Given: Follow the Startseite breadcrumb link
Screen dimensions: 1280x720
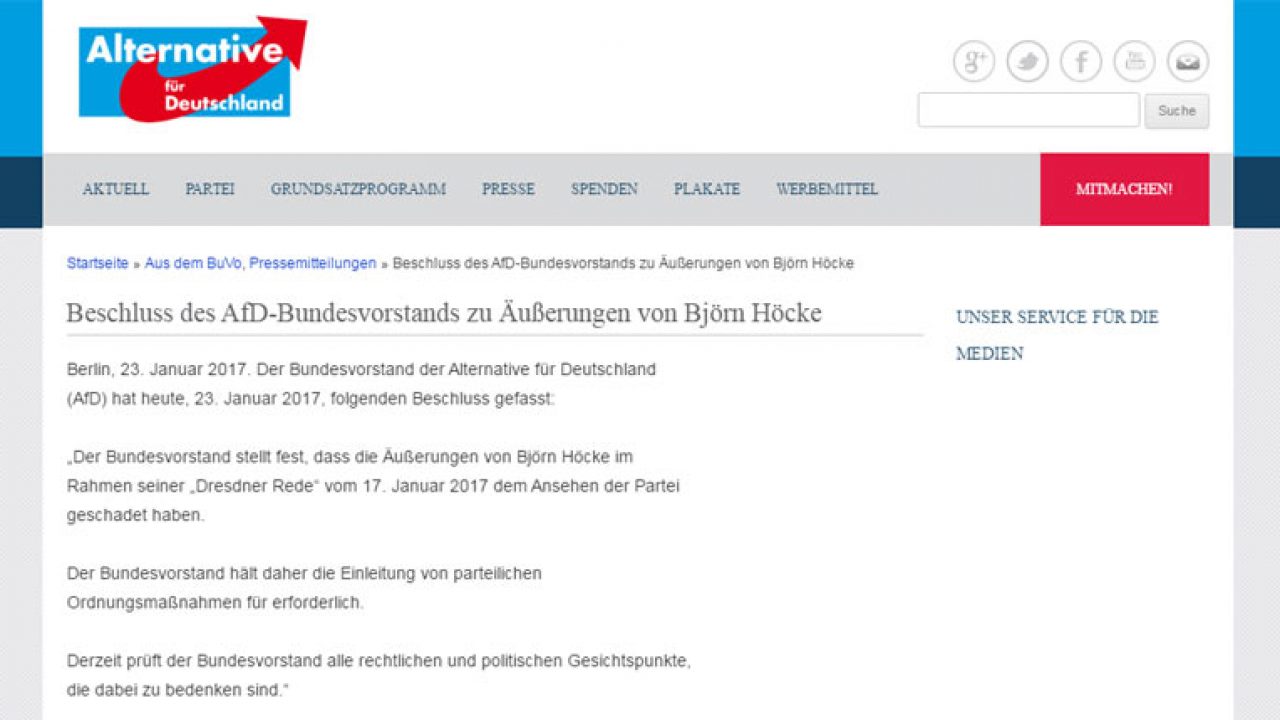Looking at the screenshot, I should [x=97, y=263].
